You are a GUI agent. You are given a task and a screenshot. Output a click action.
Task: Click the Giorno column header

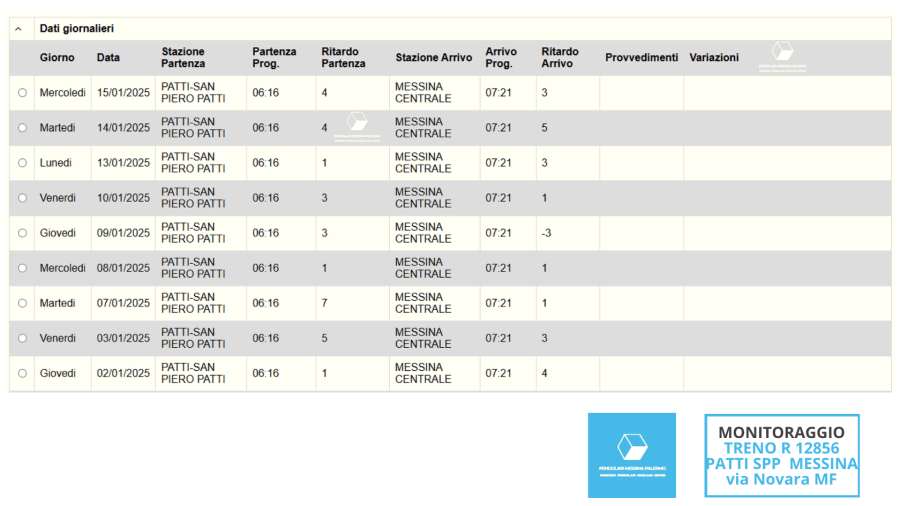(x=57, y=58)
